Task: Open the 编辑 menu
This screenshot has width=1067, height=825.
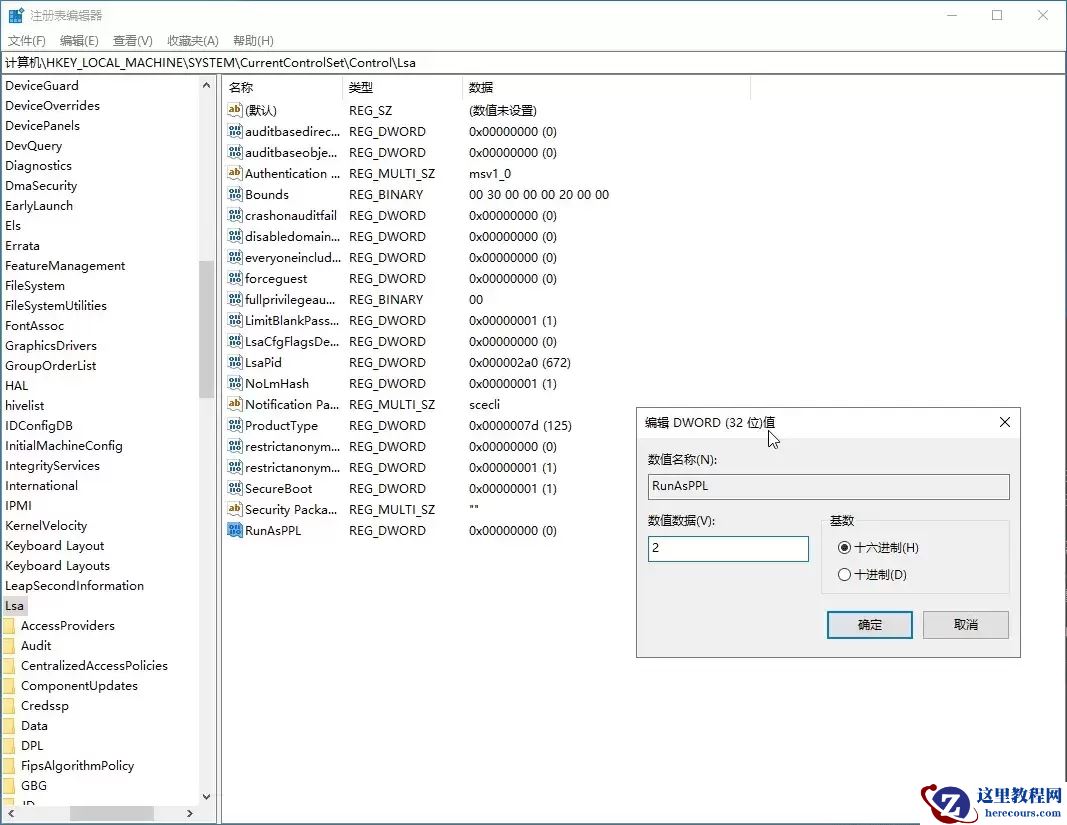Action: 80,40
